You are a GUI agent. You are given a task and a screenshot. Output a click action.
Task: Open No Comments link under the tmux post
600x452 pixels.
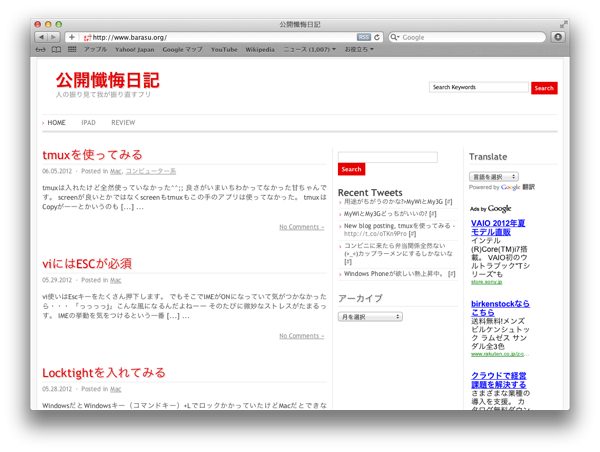302,227
